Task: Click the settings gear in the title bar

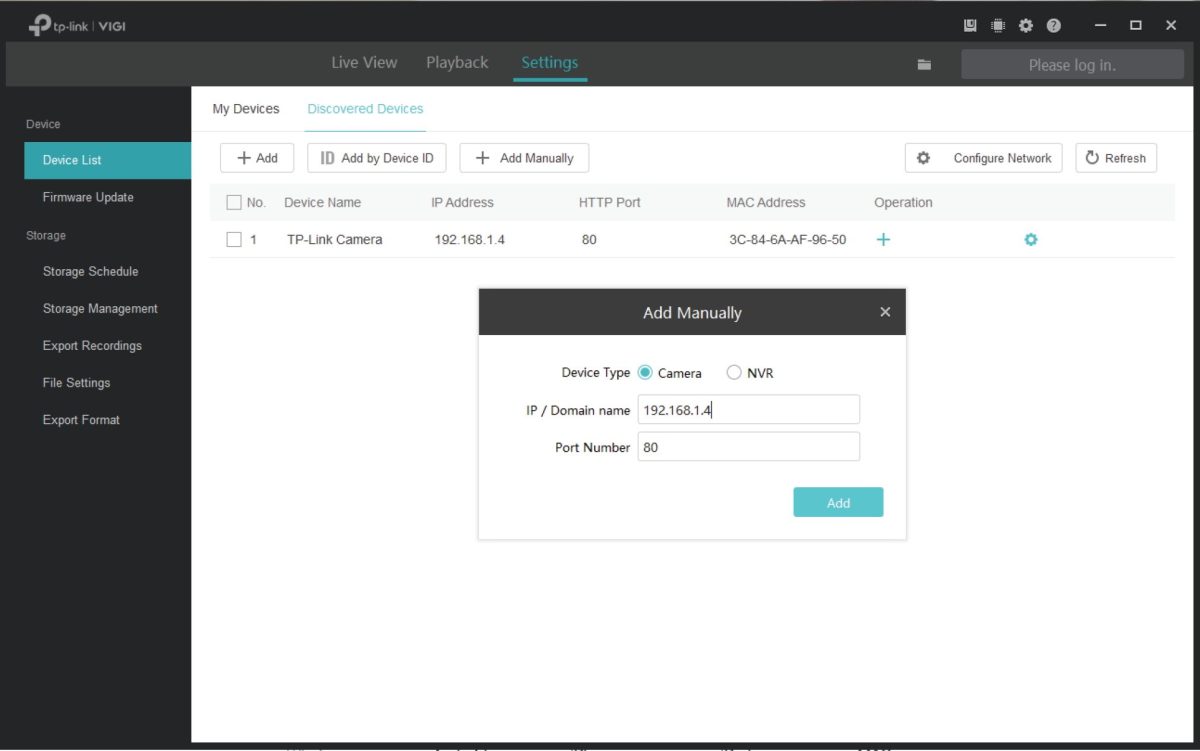Action: [x=1025, y=25]
